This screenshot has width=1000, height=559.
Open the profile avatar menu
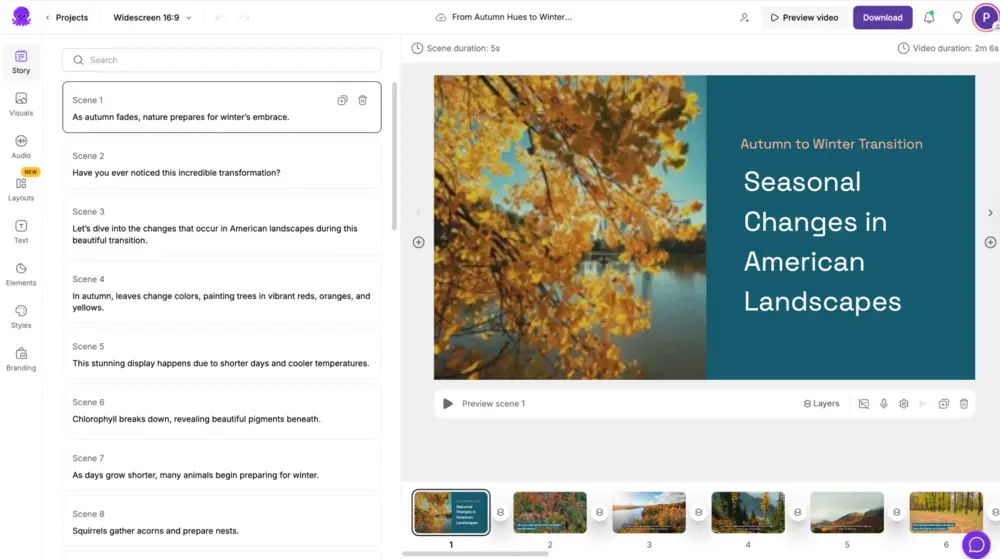985,17
